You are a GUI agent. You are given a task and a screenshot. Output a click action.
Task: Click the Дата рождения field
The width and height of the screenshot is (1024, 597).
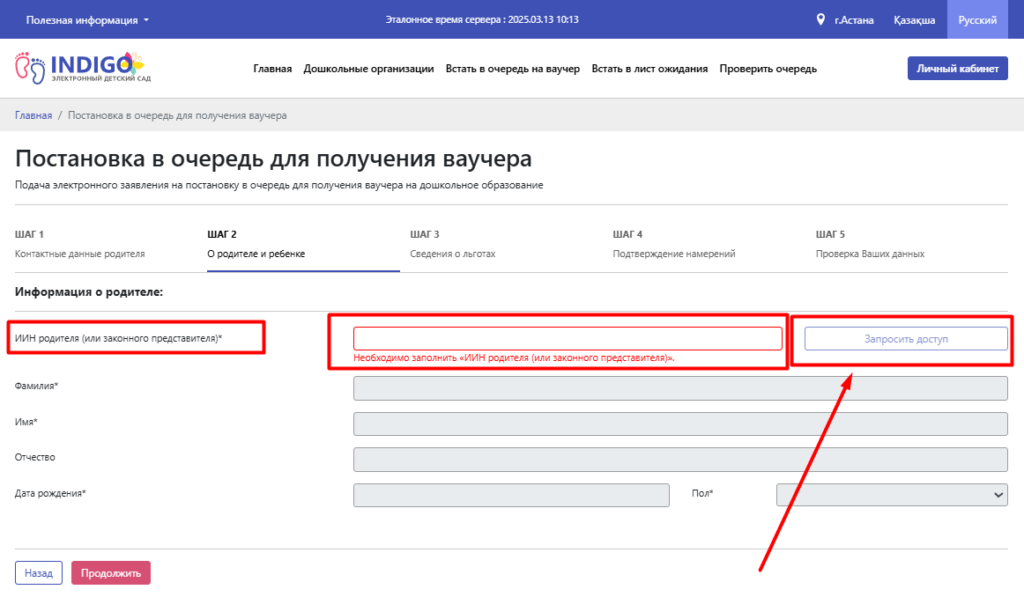tap(511, 494)
